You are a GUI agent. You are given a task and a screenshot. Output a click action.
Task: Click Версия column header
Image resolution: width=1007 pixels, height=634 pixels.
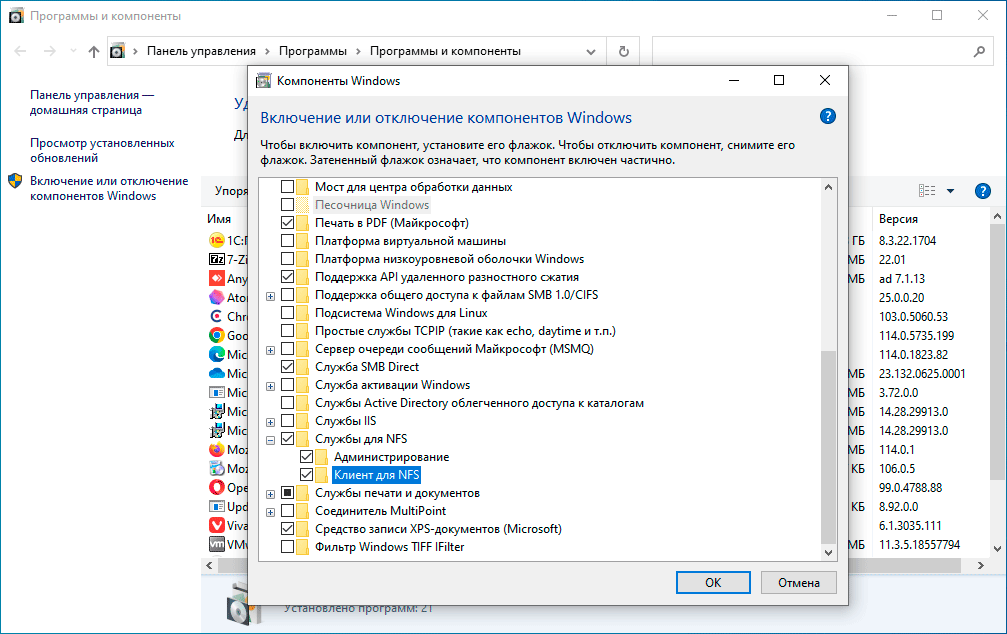coord(898,219)
